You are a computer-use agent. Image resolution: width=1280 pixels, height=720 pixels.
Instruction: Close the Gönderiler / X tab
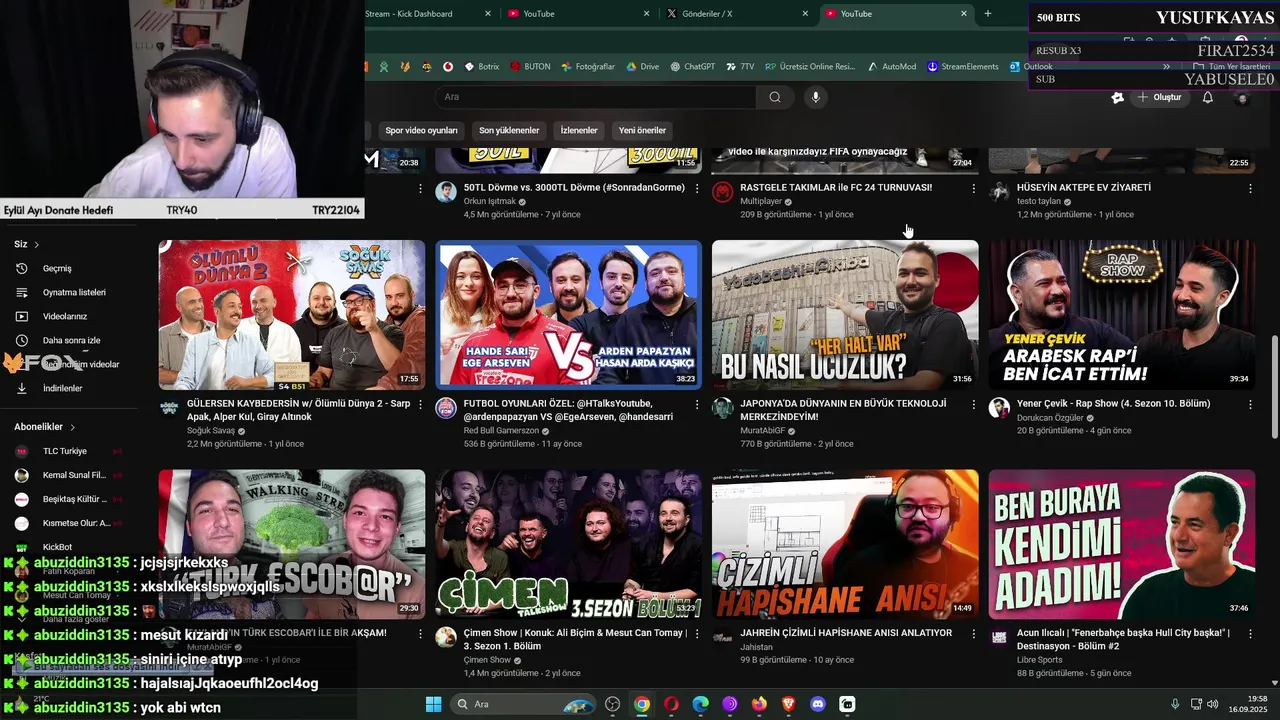click(x=805, y=14)
